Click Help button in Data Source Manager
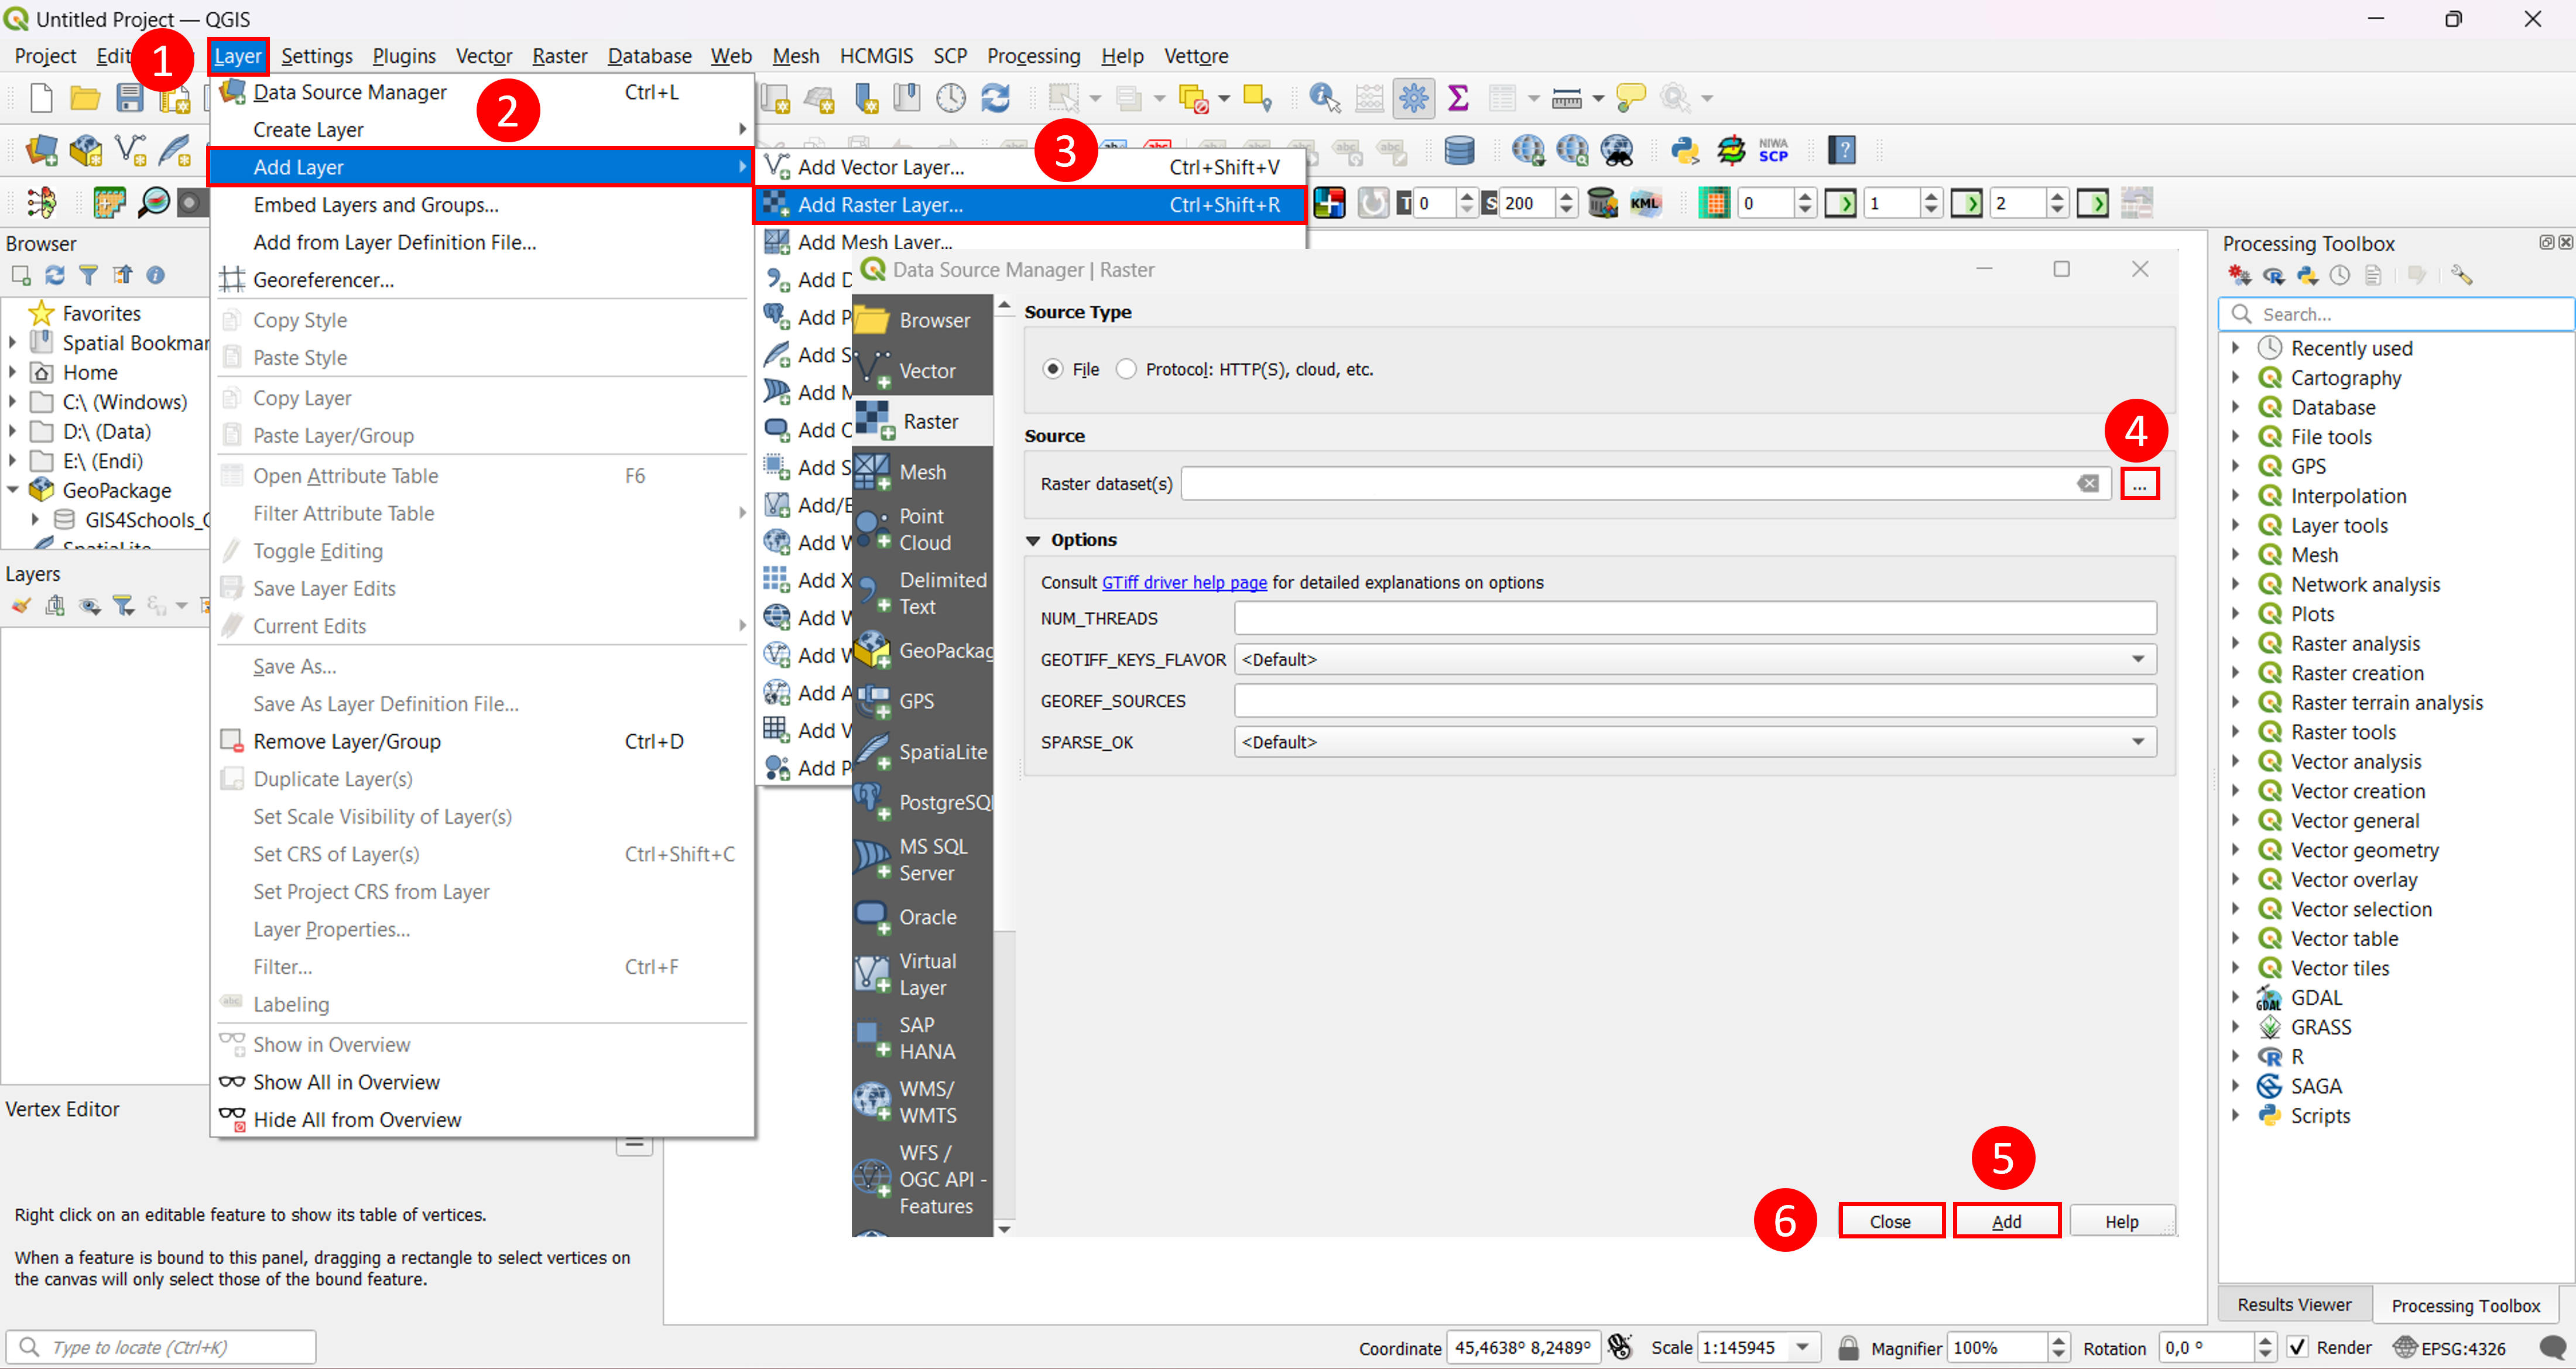 2121,1221
